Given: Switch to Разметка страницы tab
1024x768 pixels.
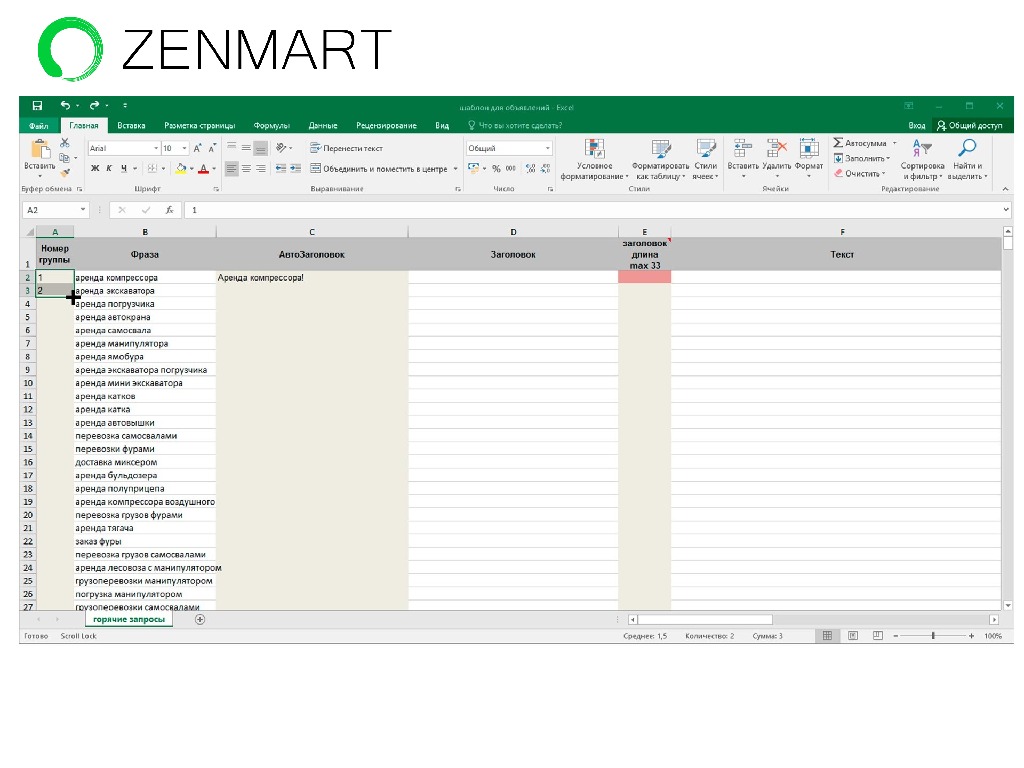Looking at the screenshot, I should click(x=200, y=125).
